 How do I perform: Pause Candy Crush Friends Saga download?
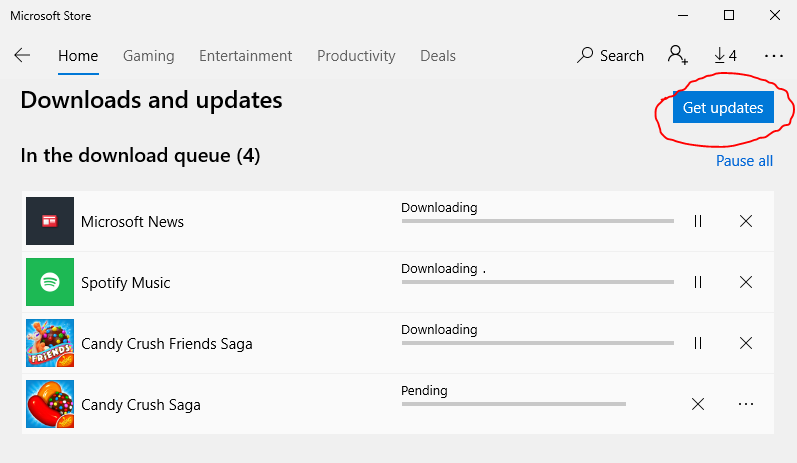click(698, 343)
